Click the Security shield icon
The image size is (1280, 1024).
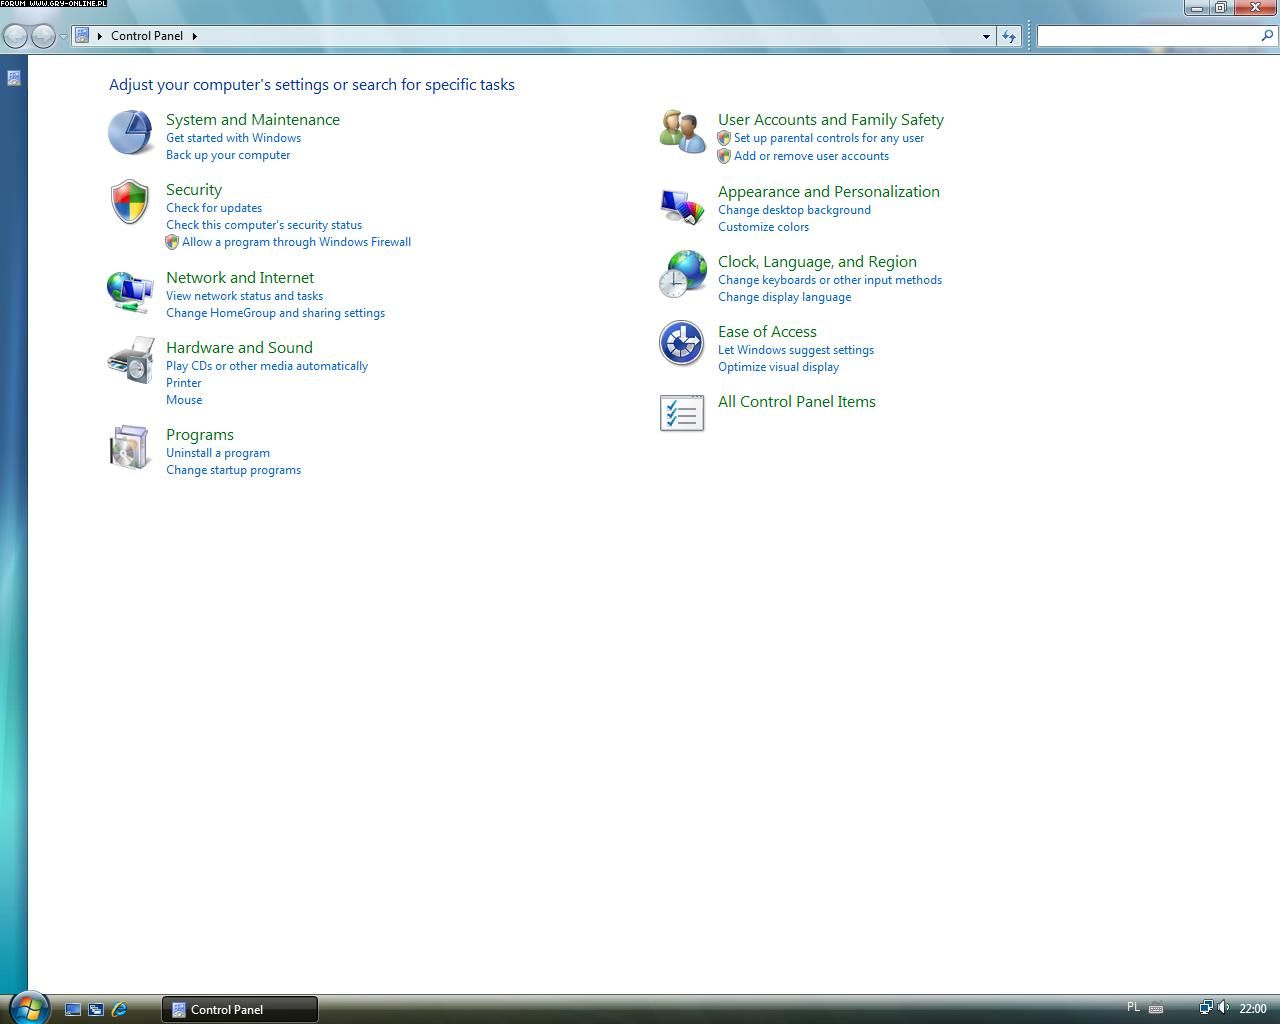[x=130, y=202]
